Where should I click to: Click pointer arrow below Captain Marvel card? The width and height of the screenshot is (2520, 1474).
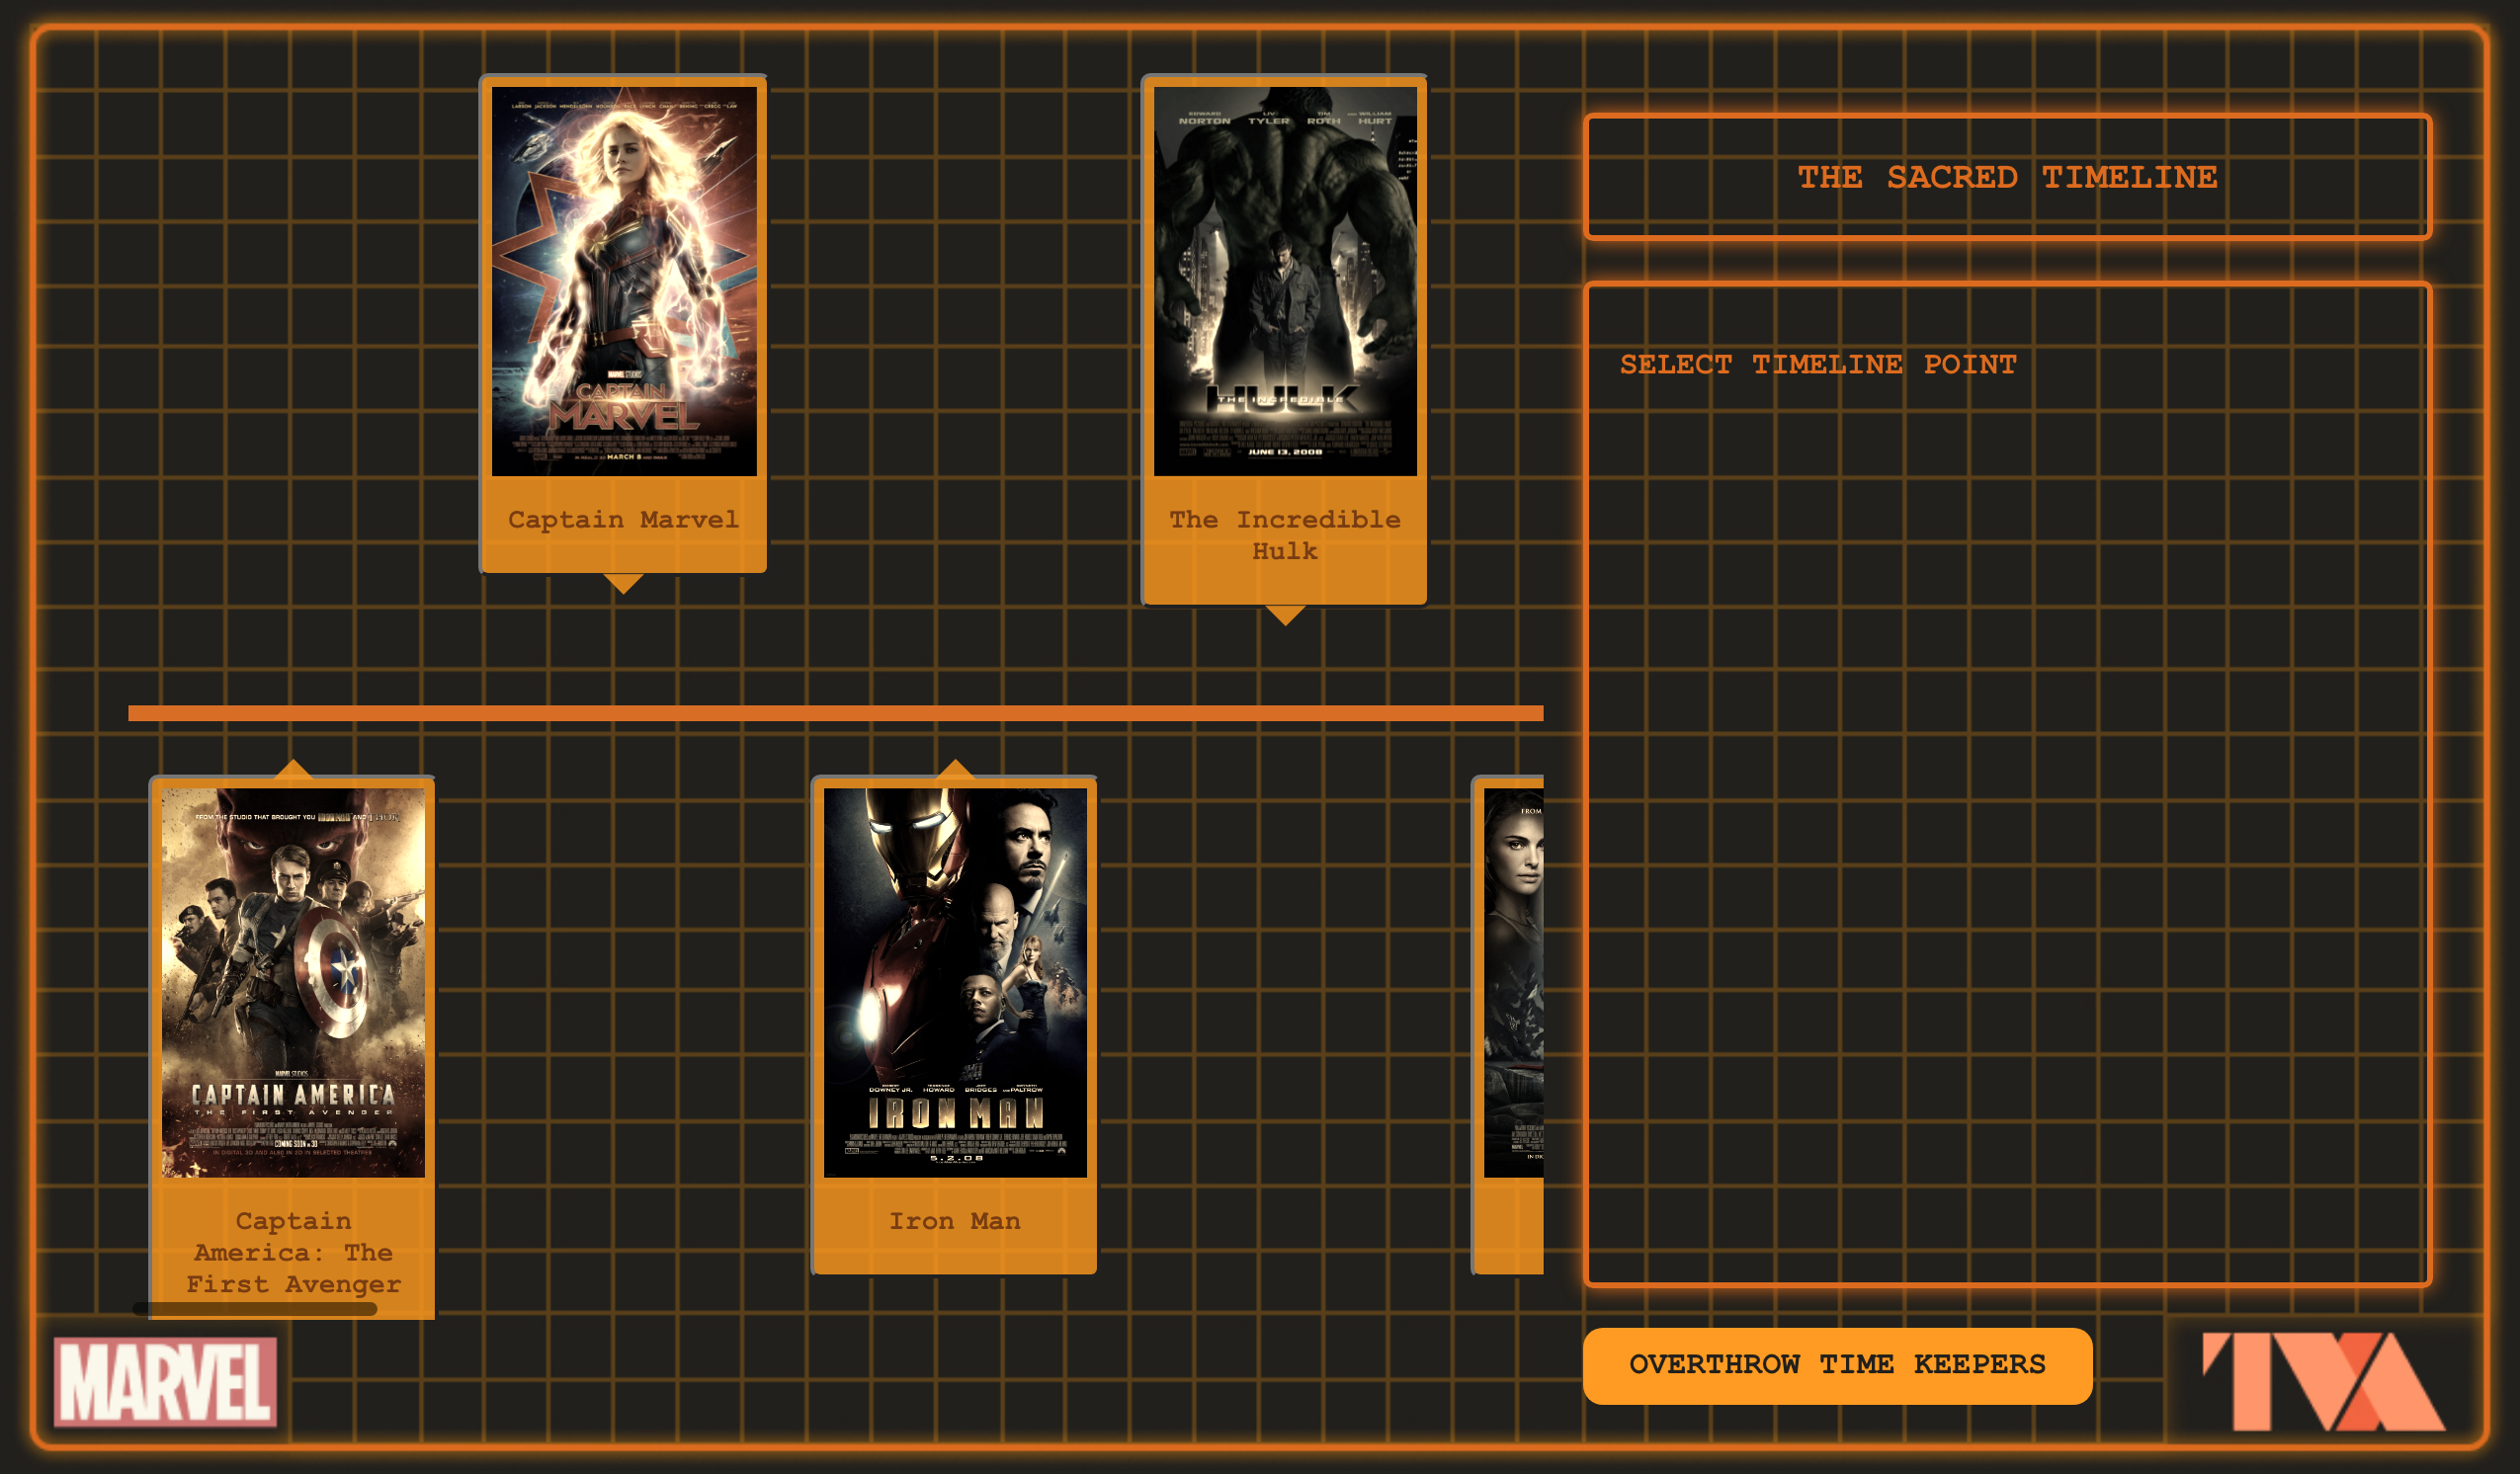[623, 583]
